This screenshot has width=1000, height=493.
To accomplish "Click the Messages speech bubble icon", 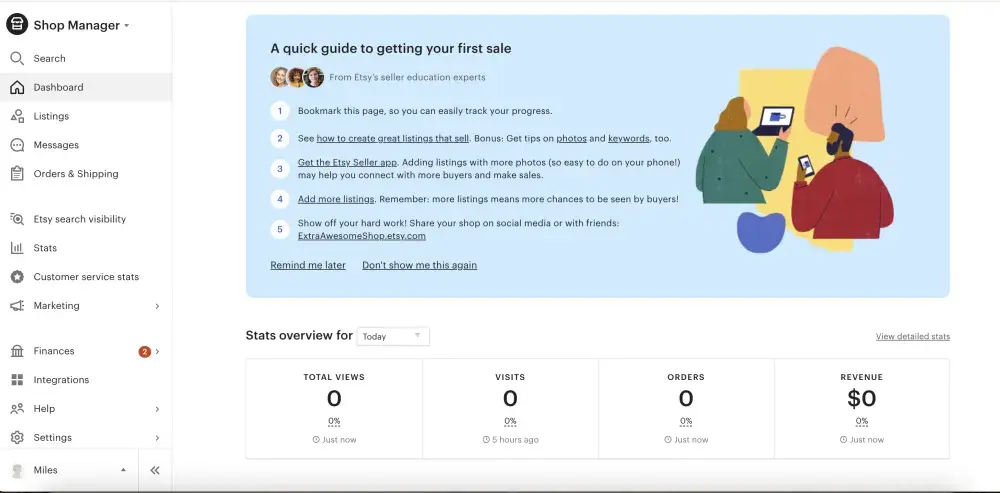I will [x=17, y=145].
